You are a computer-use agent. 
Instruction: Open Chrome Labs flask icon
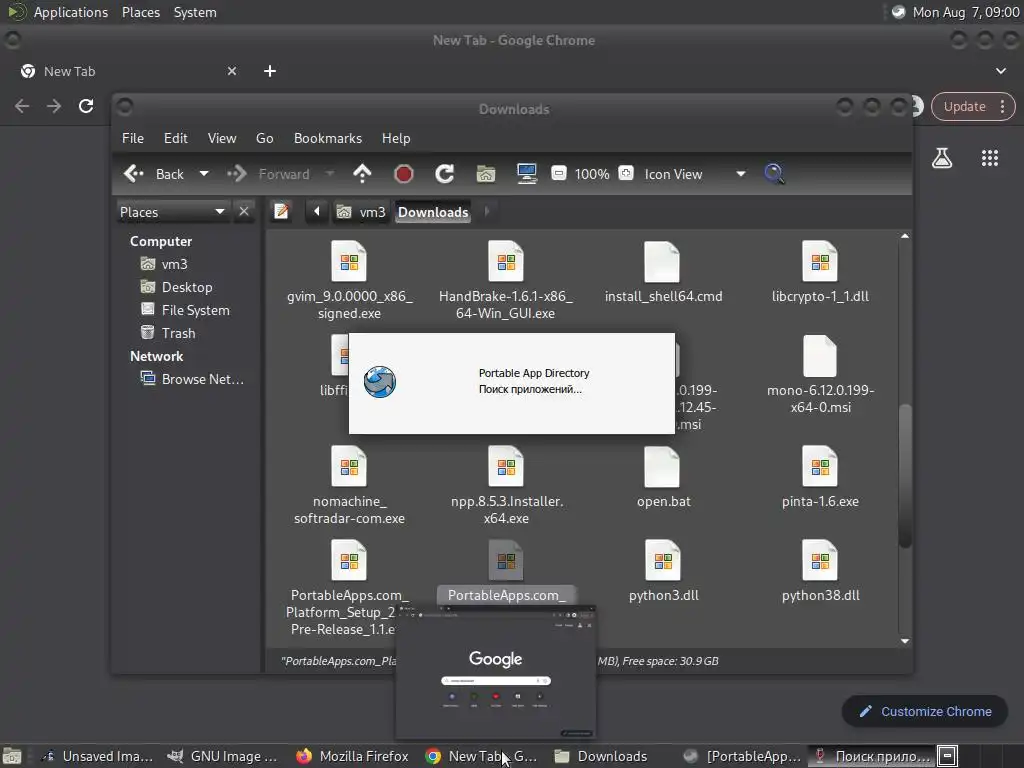[942, 158]
